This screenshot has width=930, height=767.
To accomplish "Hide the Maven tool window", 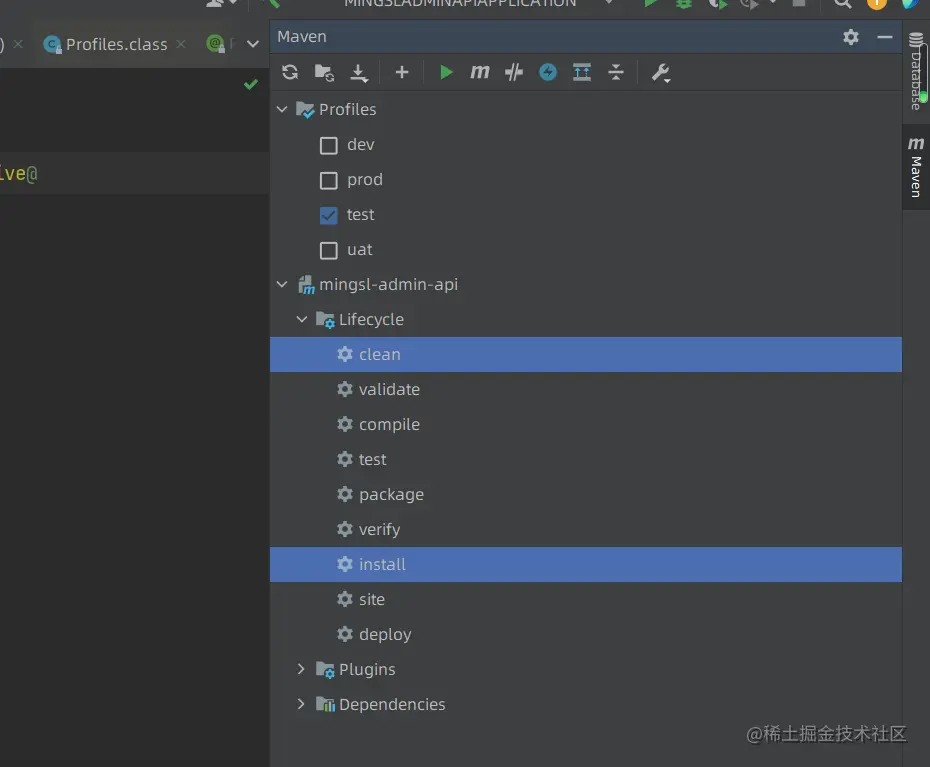I will pyautogui.click(x=884, y=37).
